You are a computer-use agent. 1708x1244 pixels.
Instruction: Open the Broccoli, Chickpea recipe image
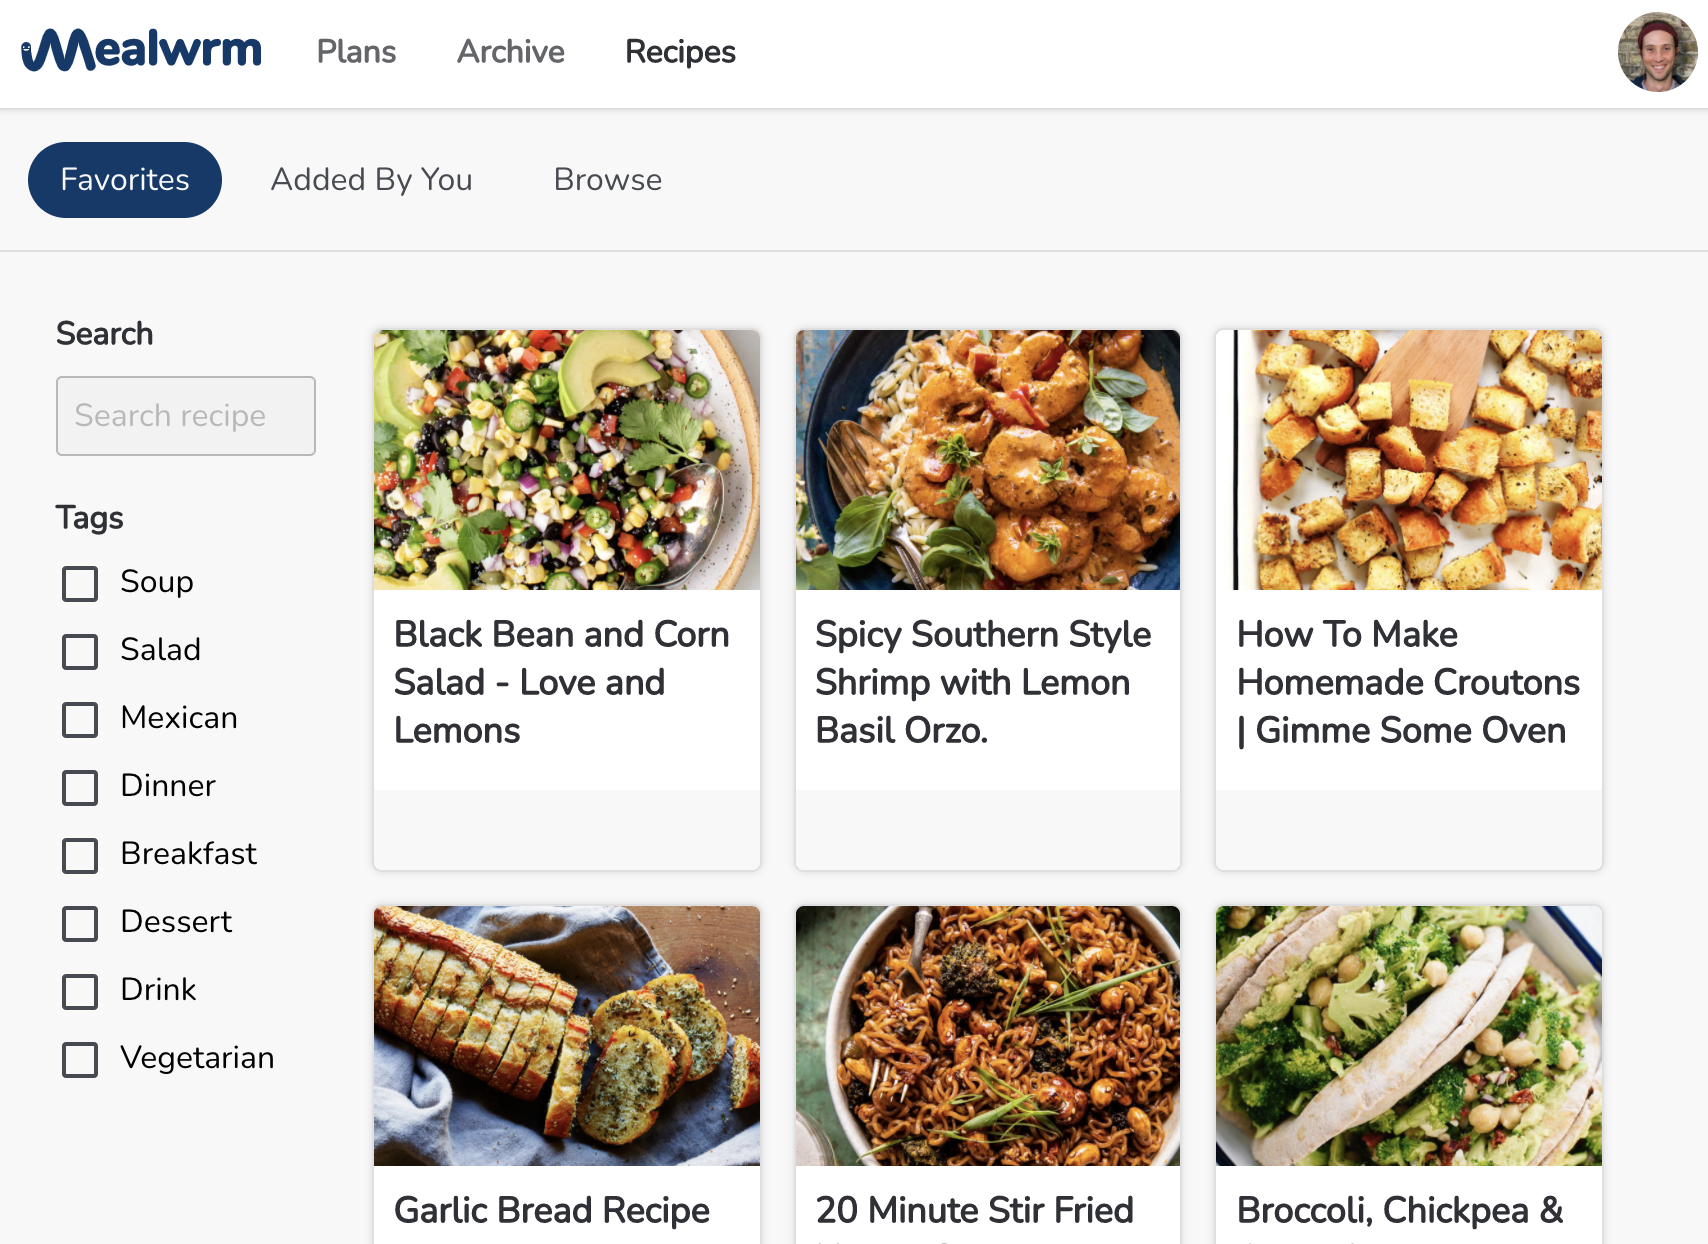(x=1408, y=1036)
